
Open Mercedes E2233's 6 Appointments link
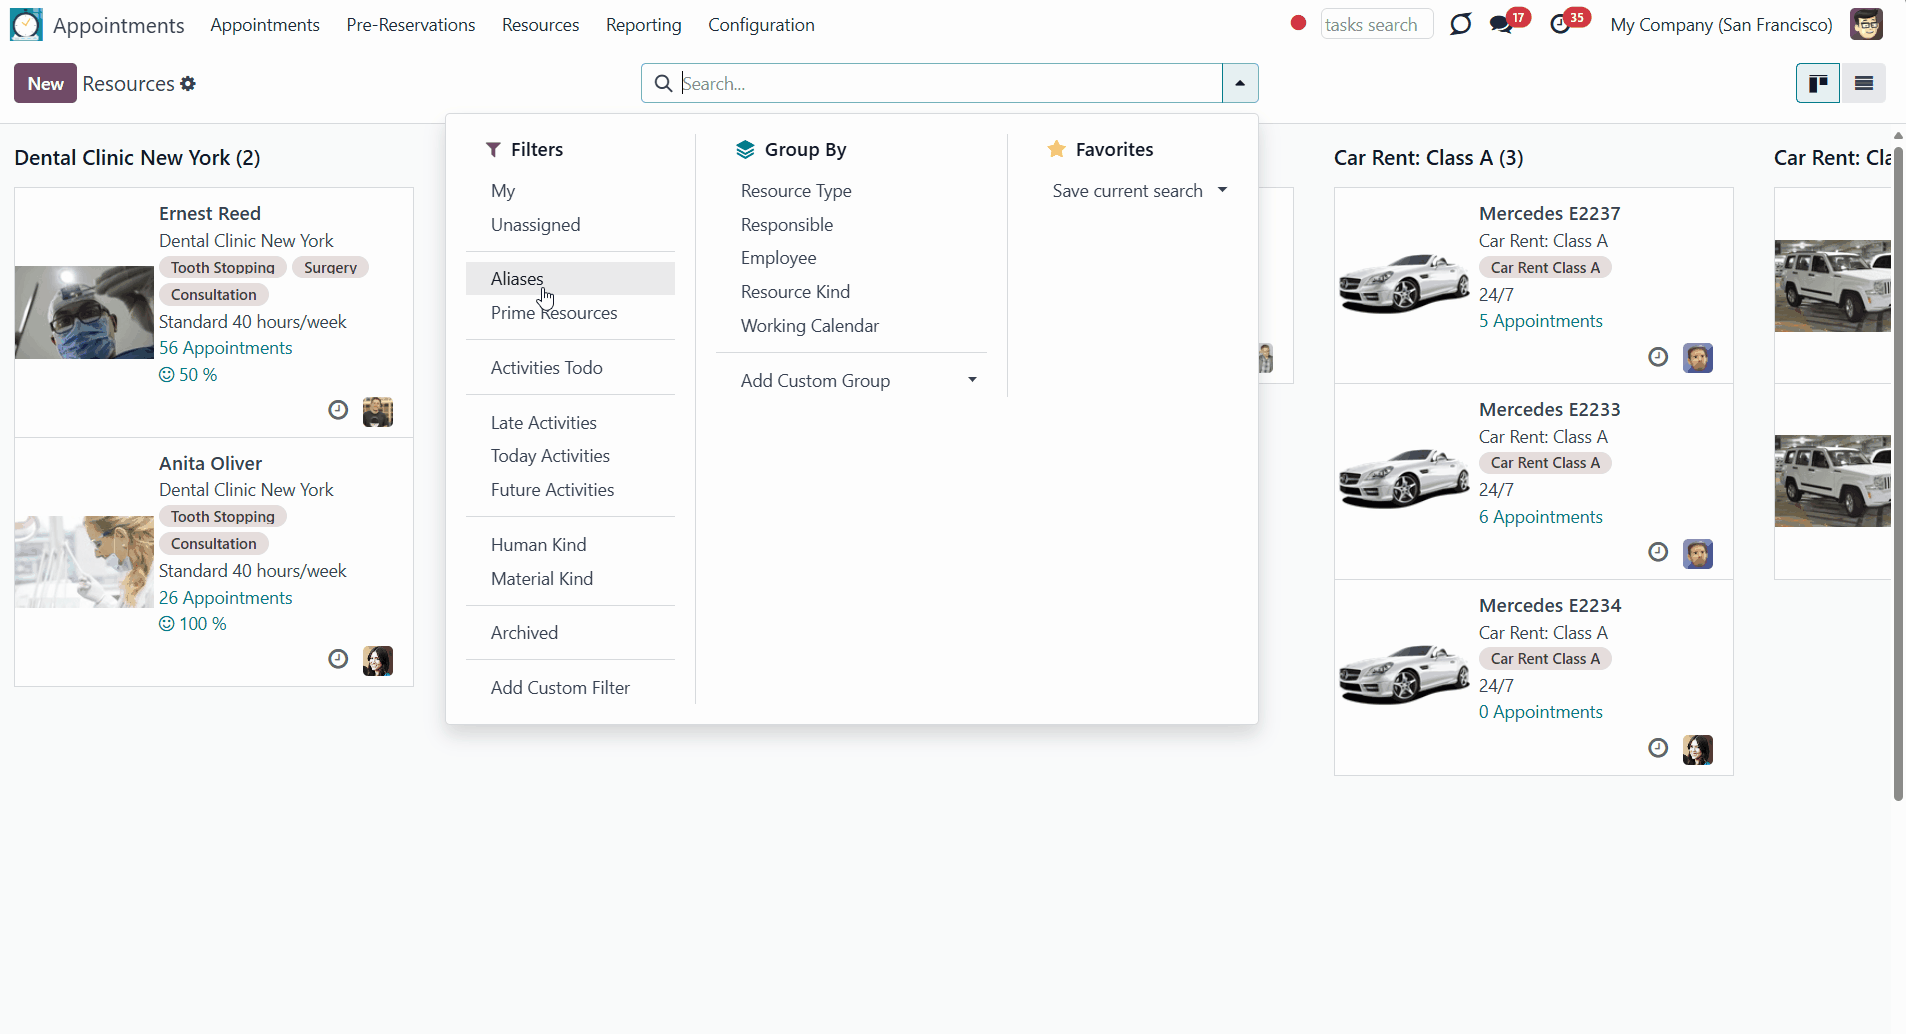point(1541,517)
